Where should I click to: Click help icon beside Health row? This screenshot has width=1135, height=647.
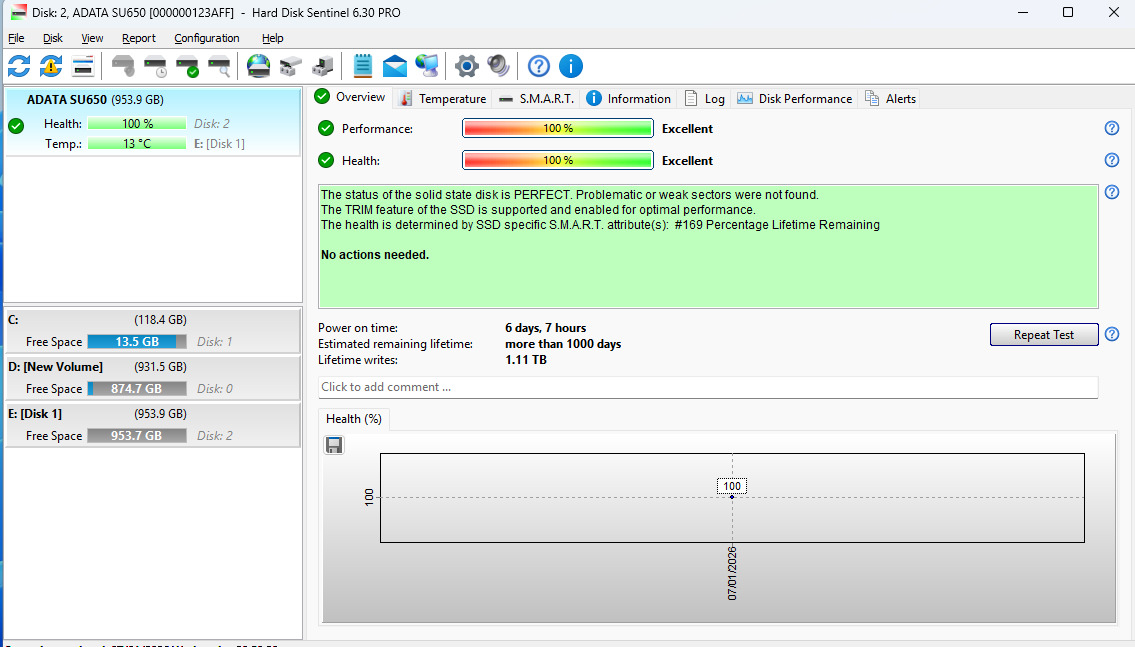click(x=1112, y=160)
